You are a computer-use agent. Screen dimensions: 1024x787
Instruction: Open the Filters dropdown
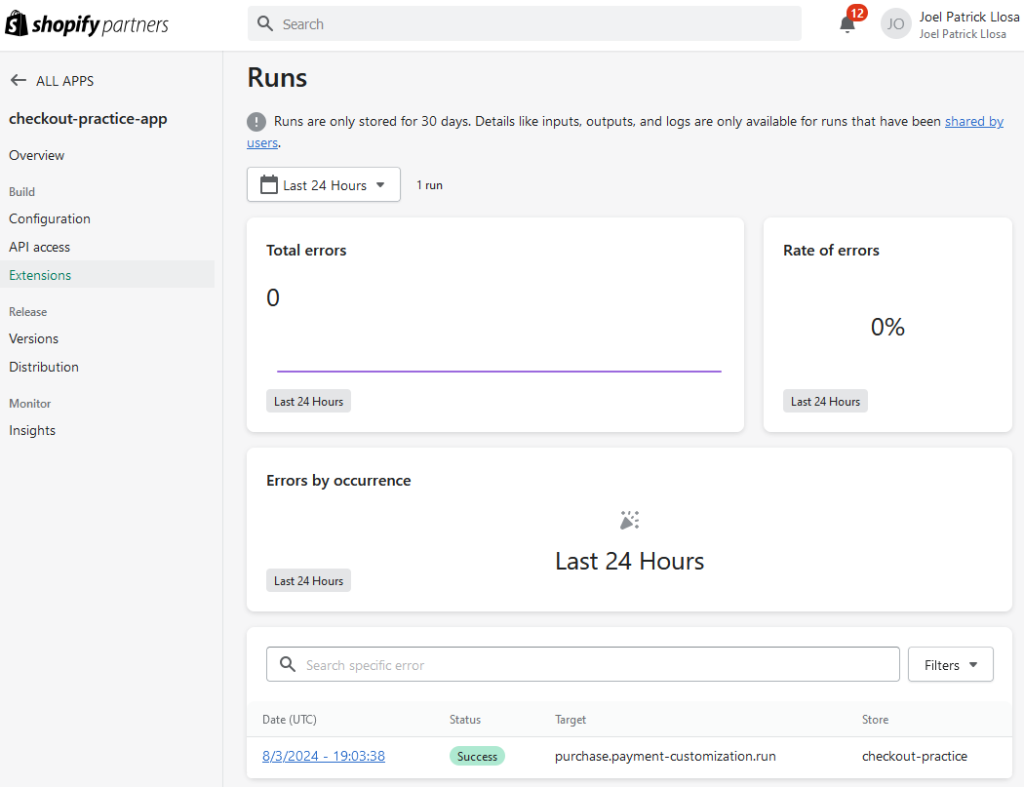tap(950, 665)
